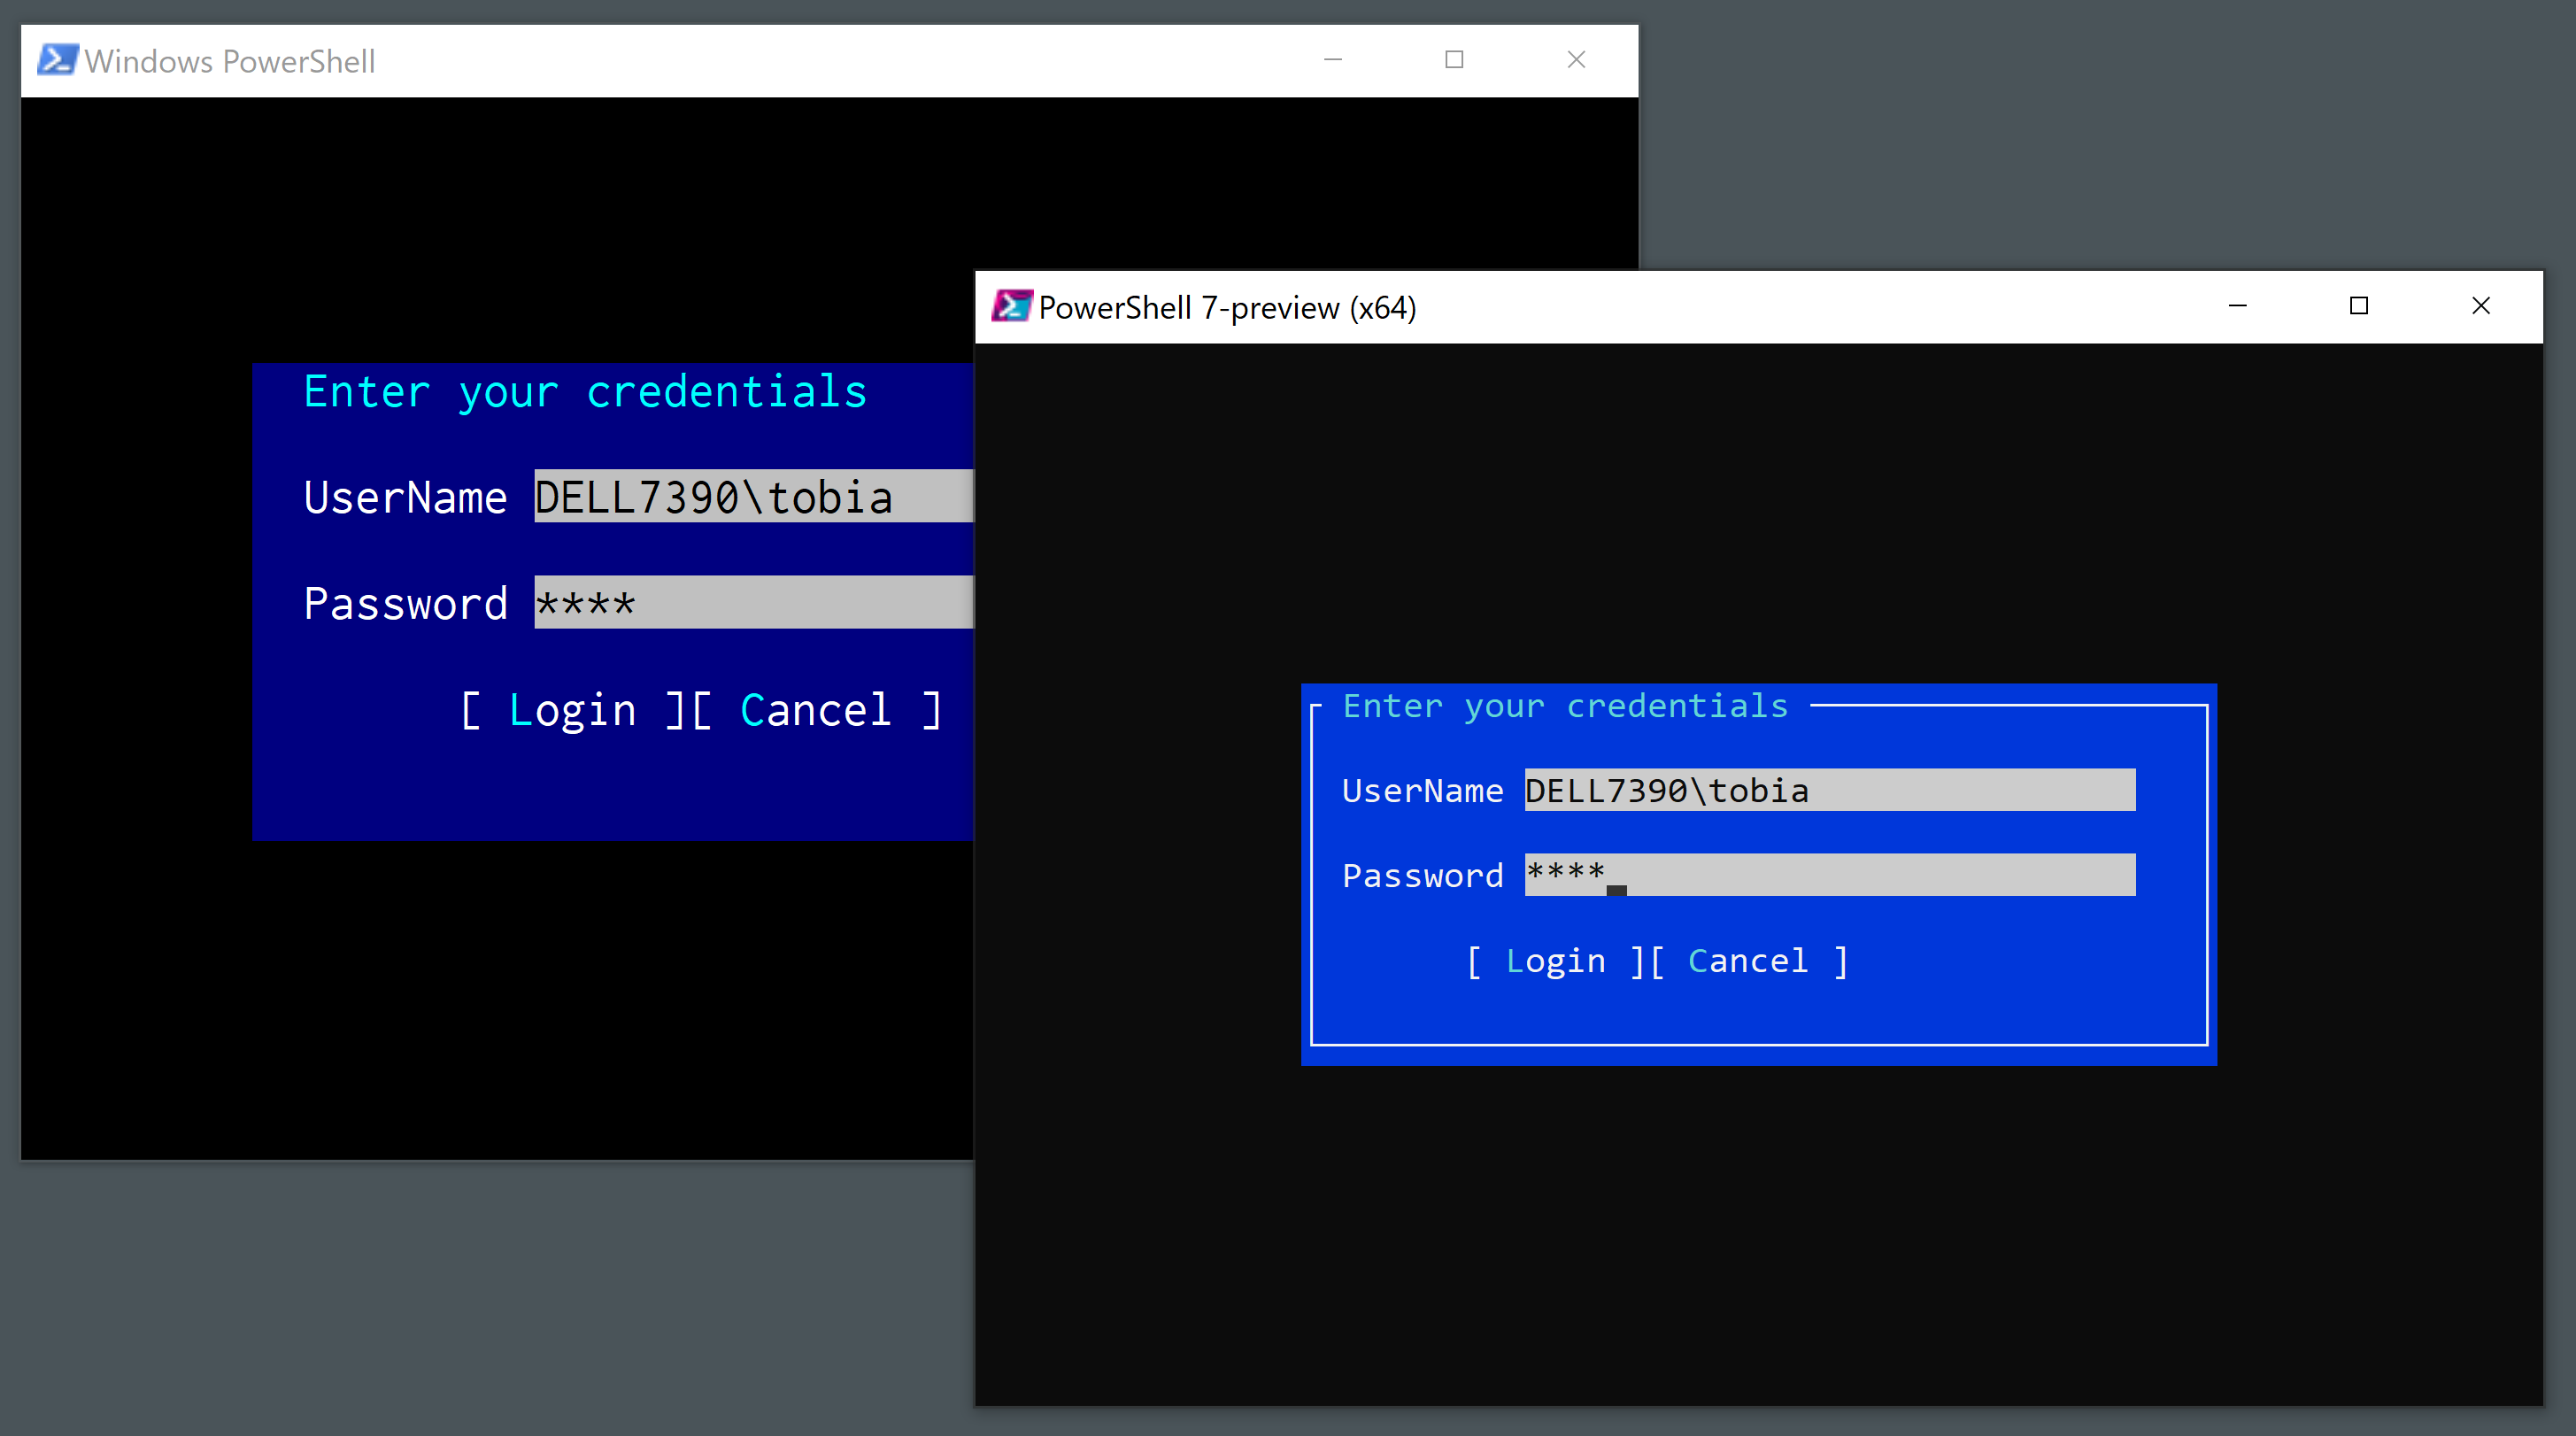Click the Windows PowerShell title bar icon
2576x1436 pixels.
pos(57,60)
